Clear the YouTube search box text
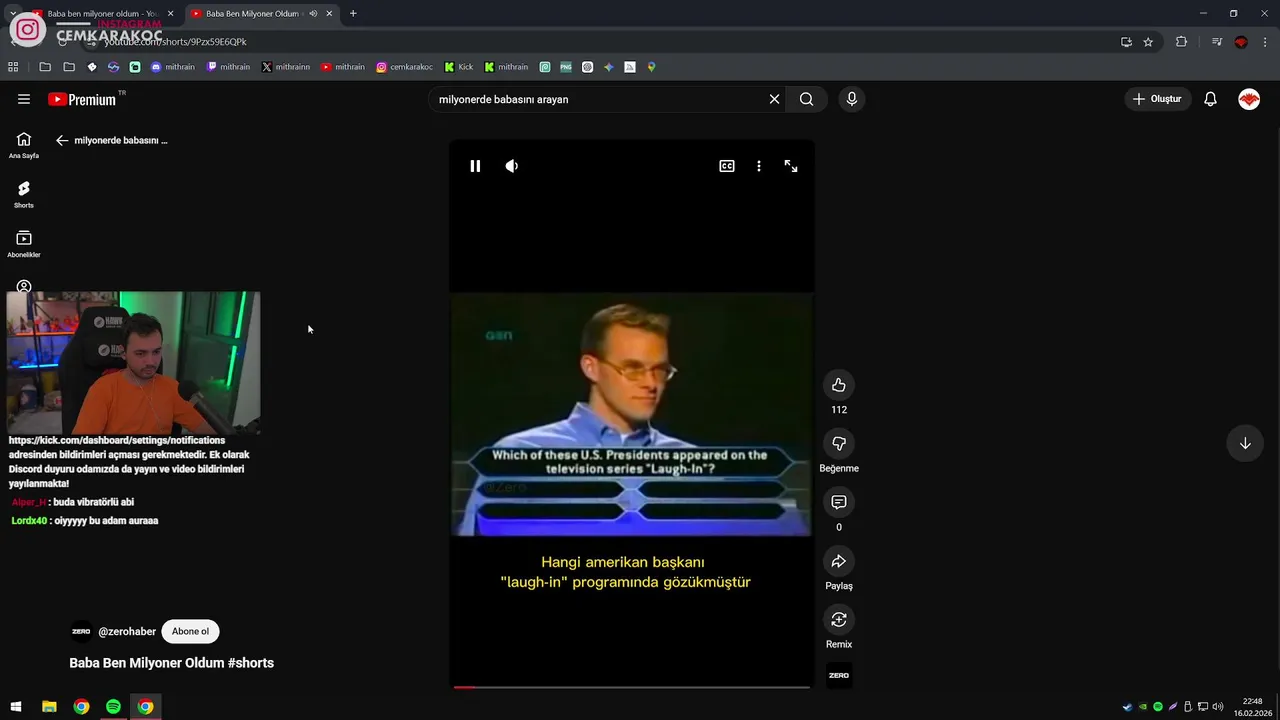 point(774,99)
